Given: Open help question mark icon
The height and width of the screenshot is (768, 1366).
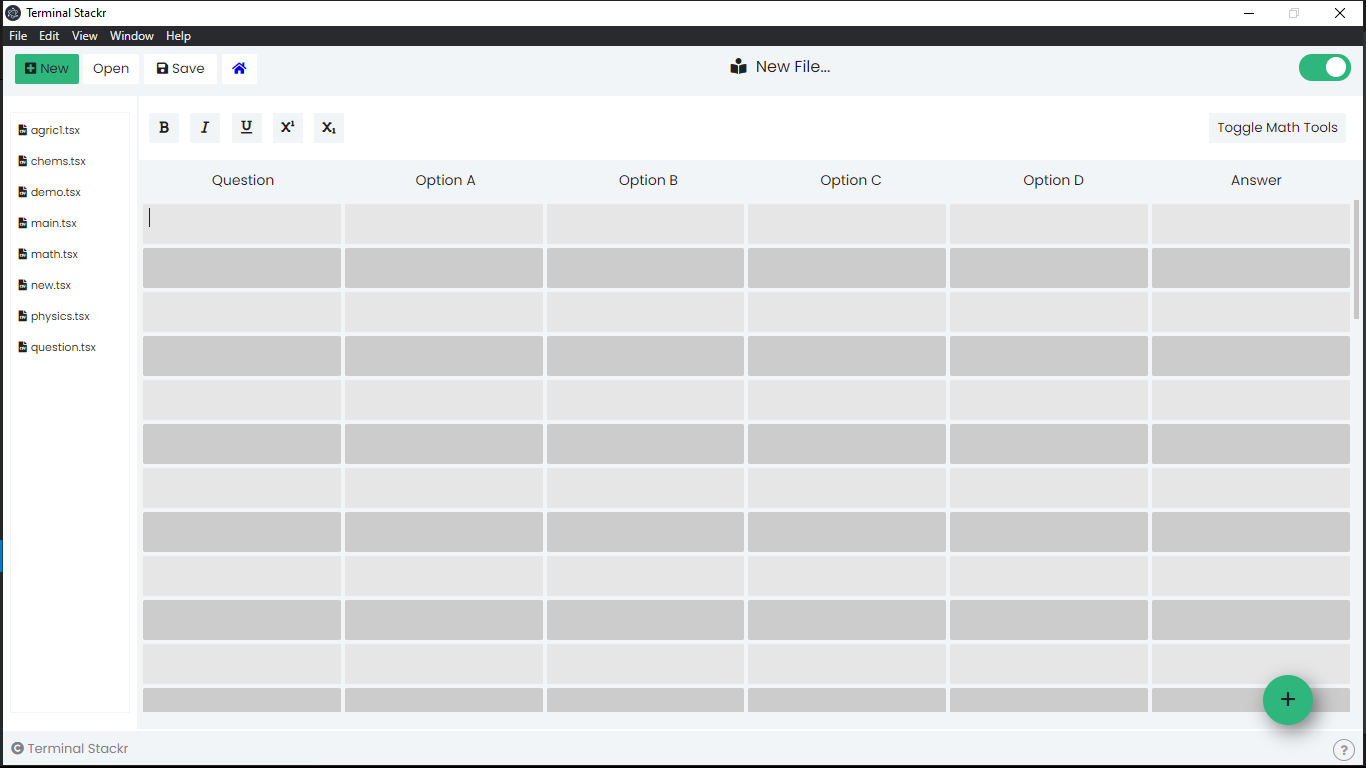Looking at the screenshot, I should (1343, 750).
